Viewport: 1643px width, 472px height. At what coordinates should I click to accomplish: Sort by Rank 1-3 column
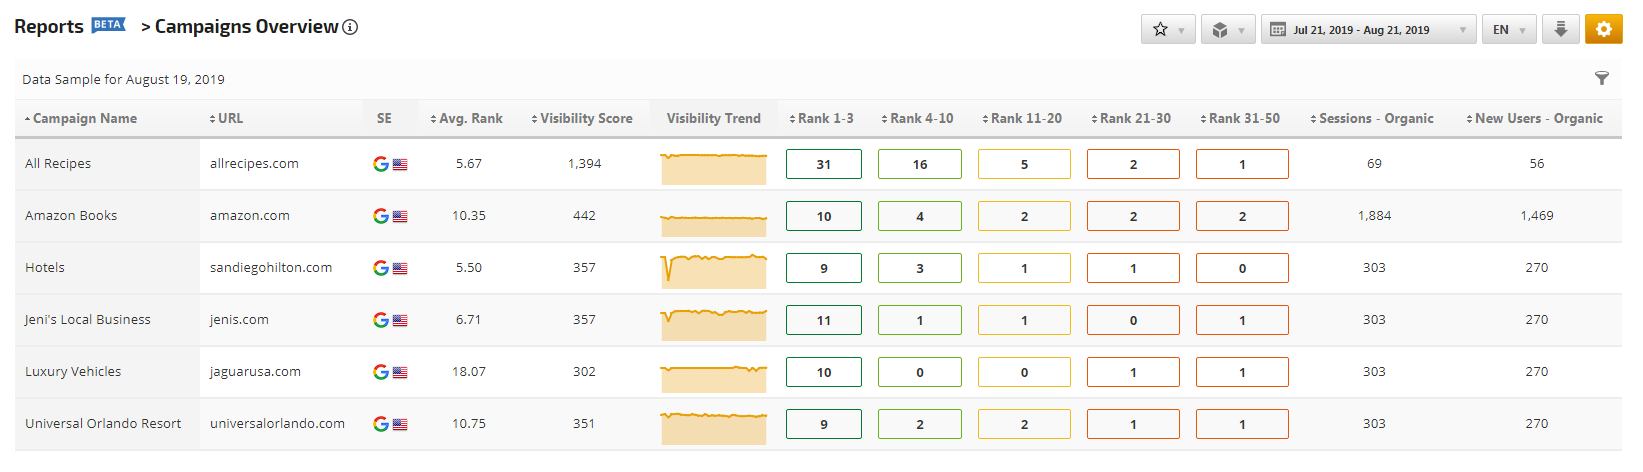(821, 118)
